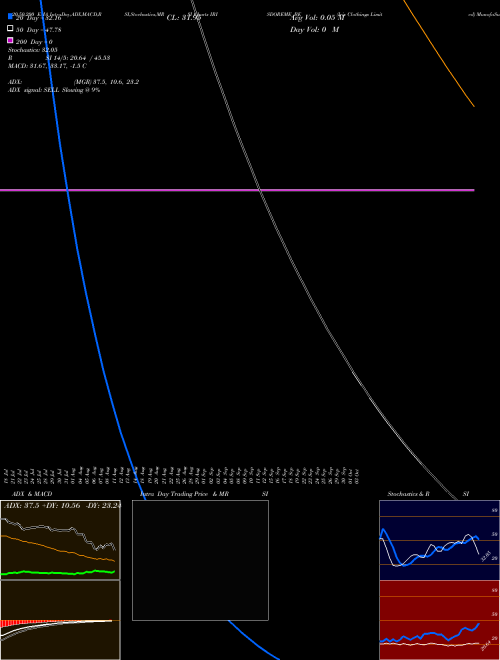500x660 pixels.
Task: Click the 'Stochastics: 32.03' readout
Action: pos(33,50)
